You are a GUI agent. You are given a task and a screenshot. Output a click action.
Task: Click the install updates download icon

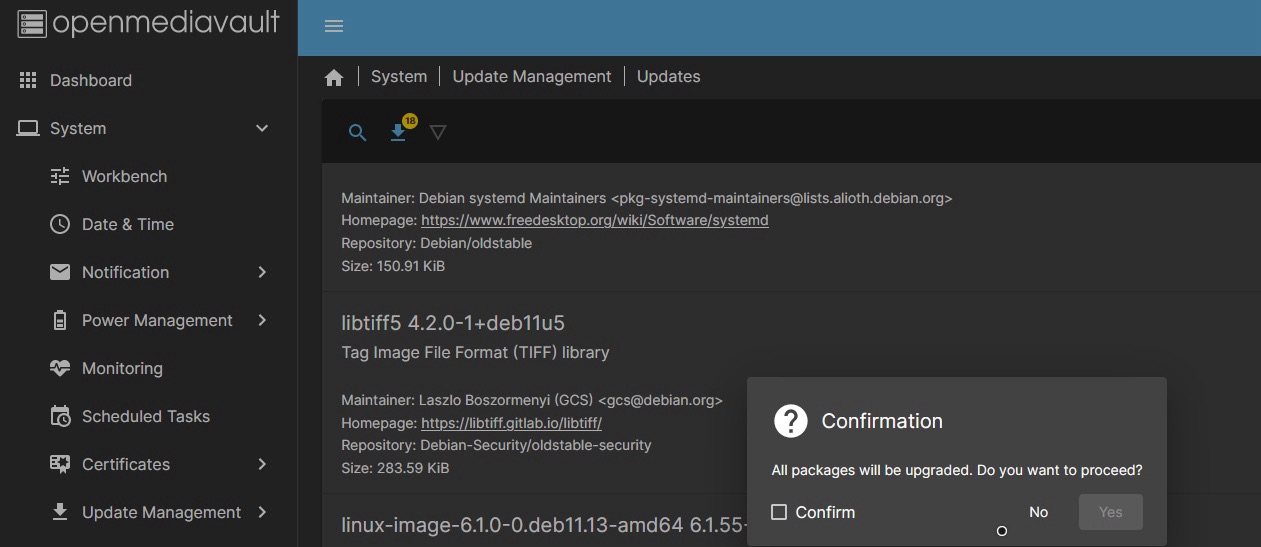click(398, 132)
